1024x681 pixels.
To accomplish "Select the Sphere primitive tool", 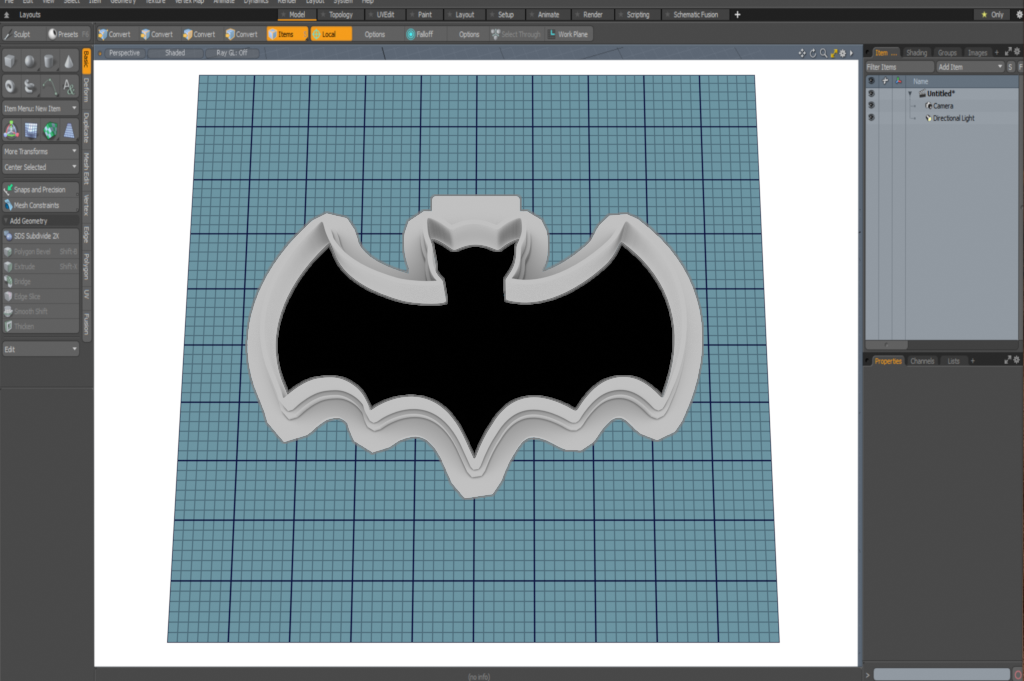I will click(28, 61).
